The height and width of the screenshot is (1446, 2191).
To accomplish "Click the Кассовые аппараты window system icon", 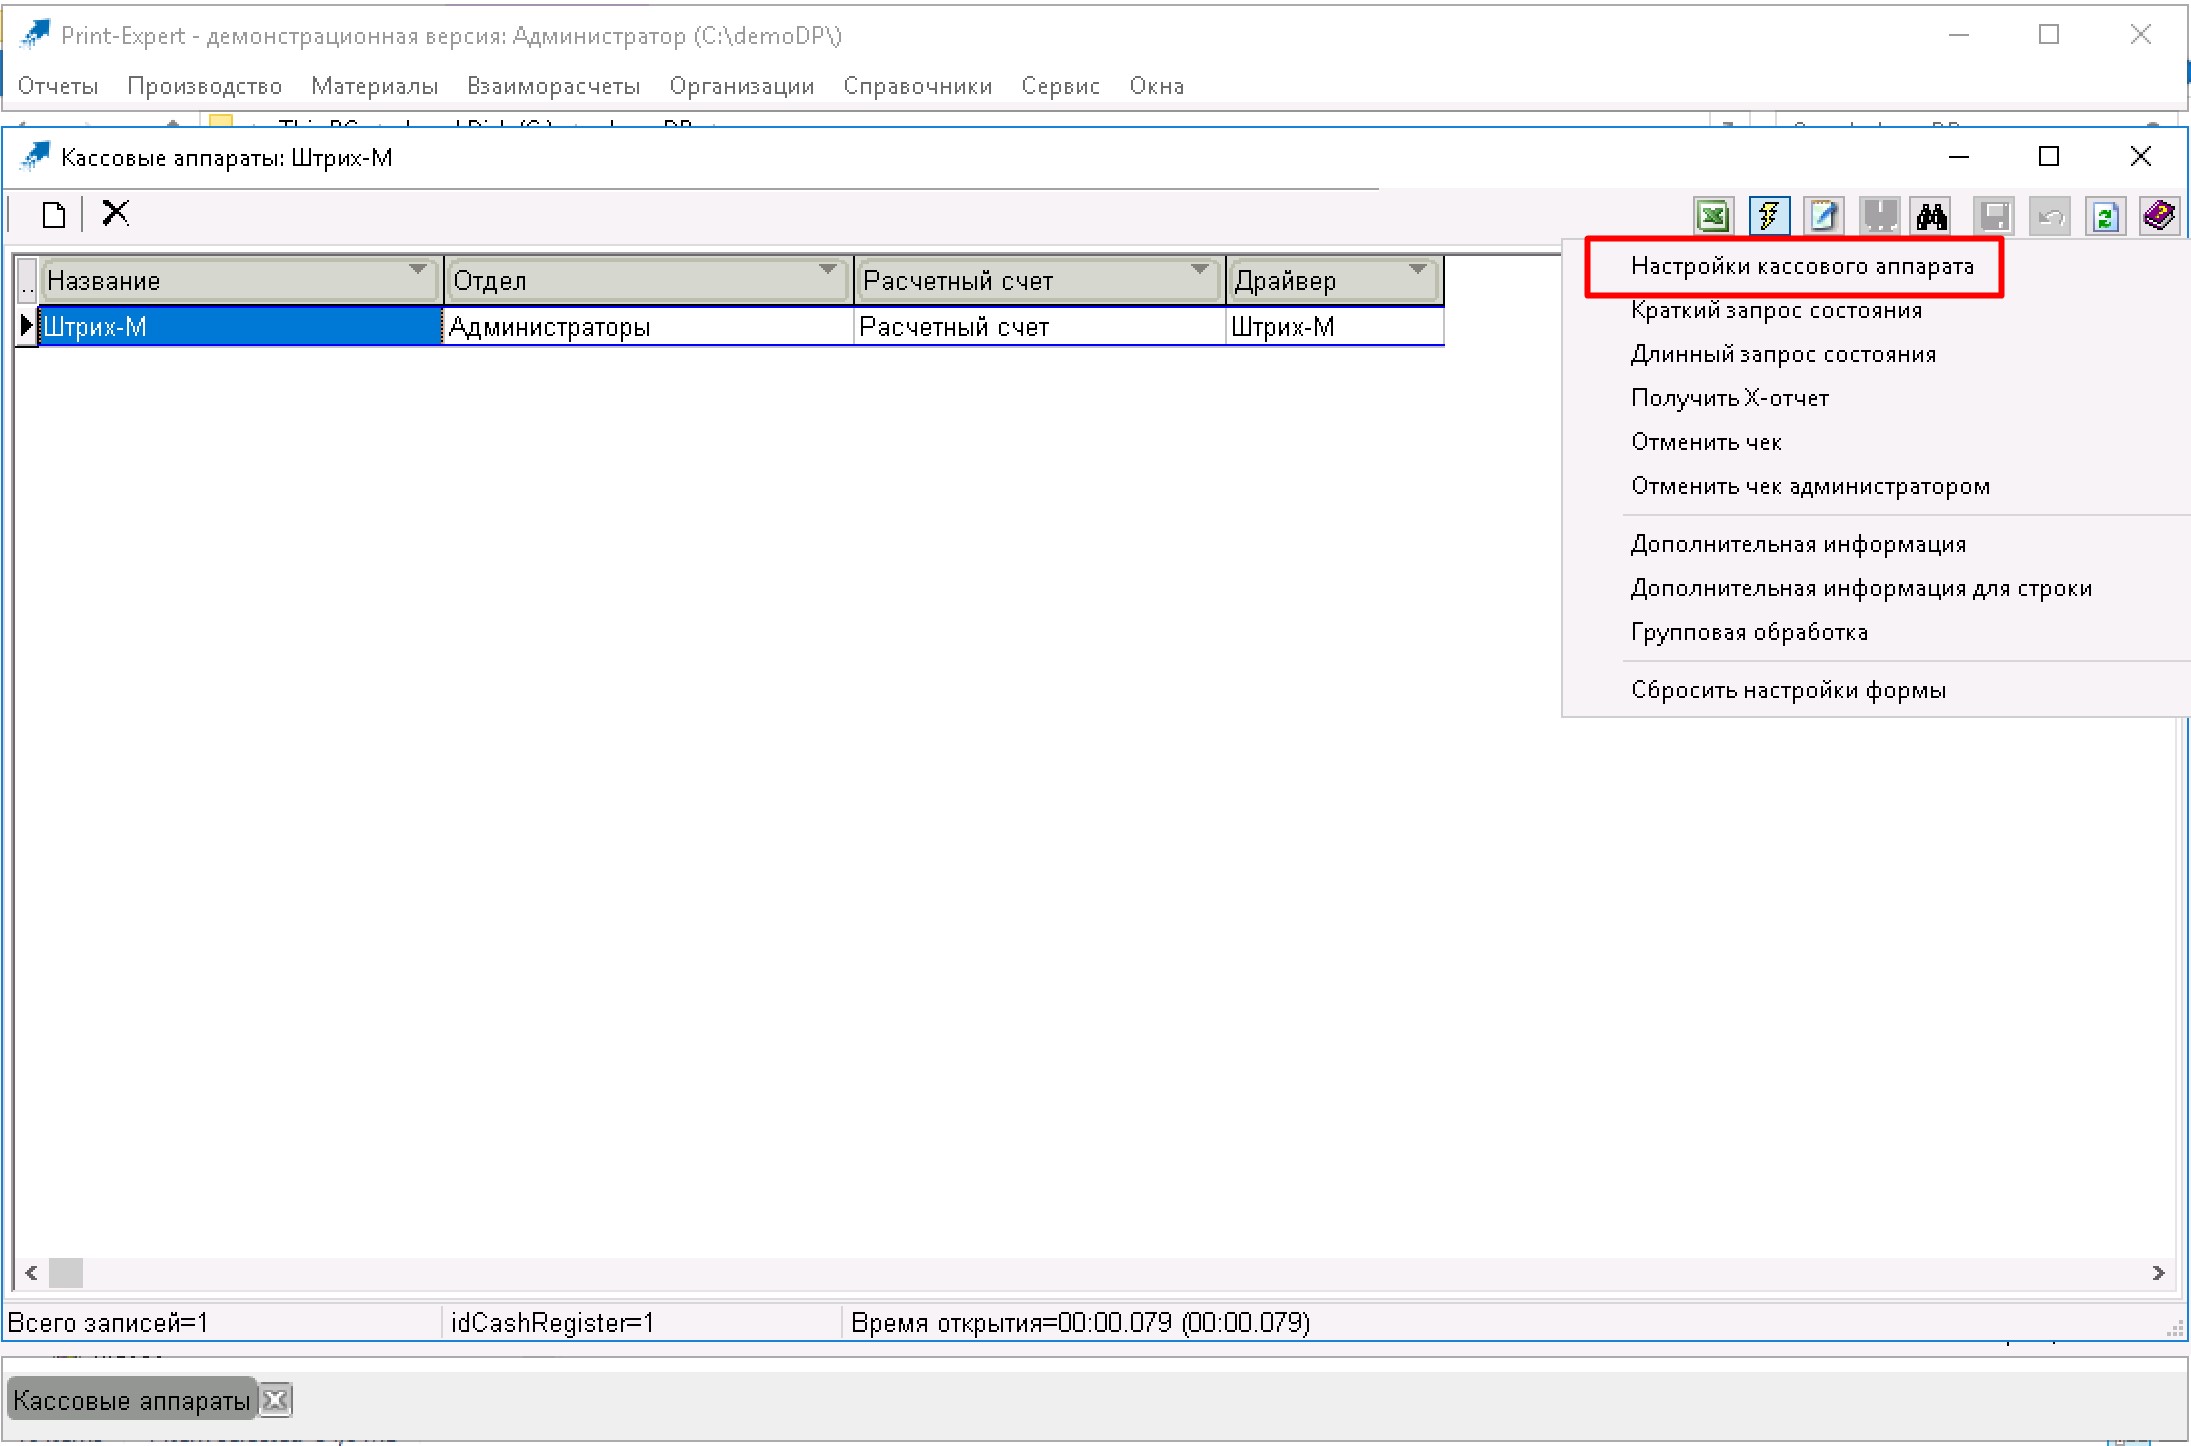I will [34, 157].
